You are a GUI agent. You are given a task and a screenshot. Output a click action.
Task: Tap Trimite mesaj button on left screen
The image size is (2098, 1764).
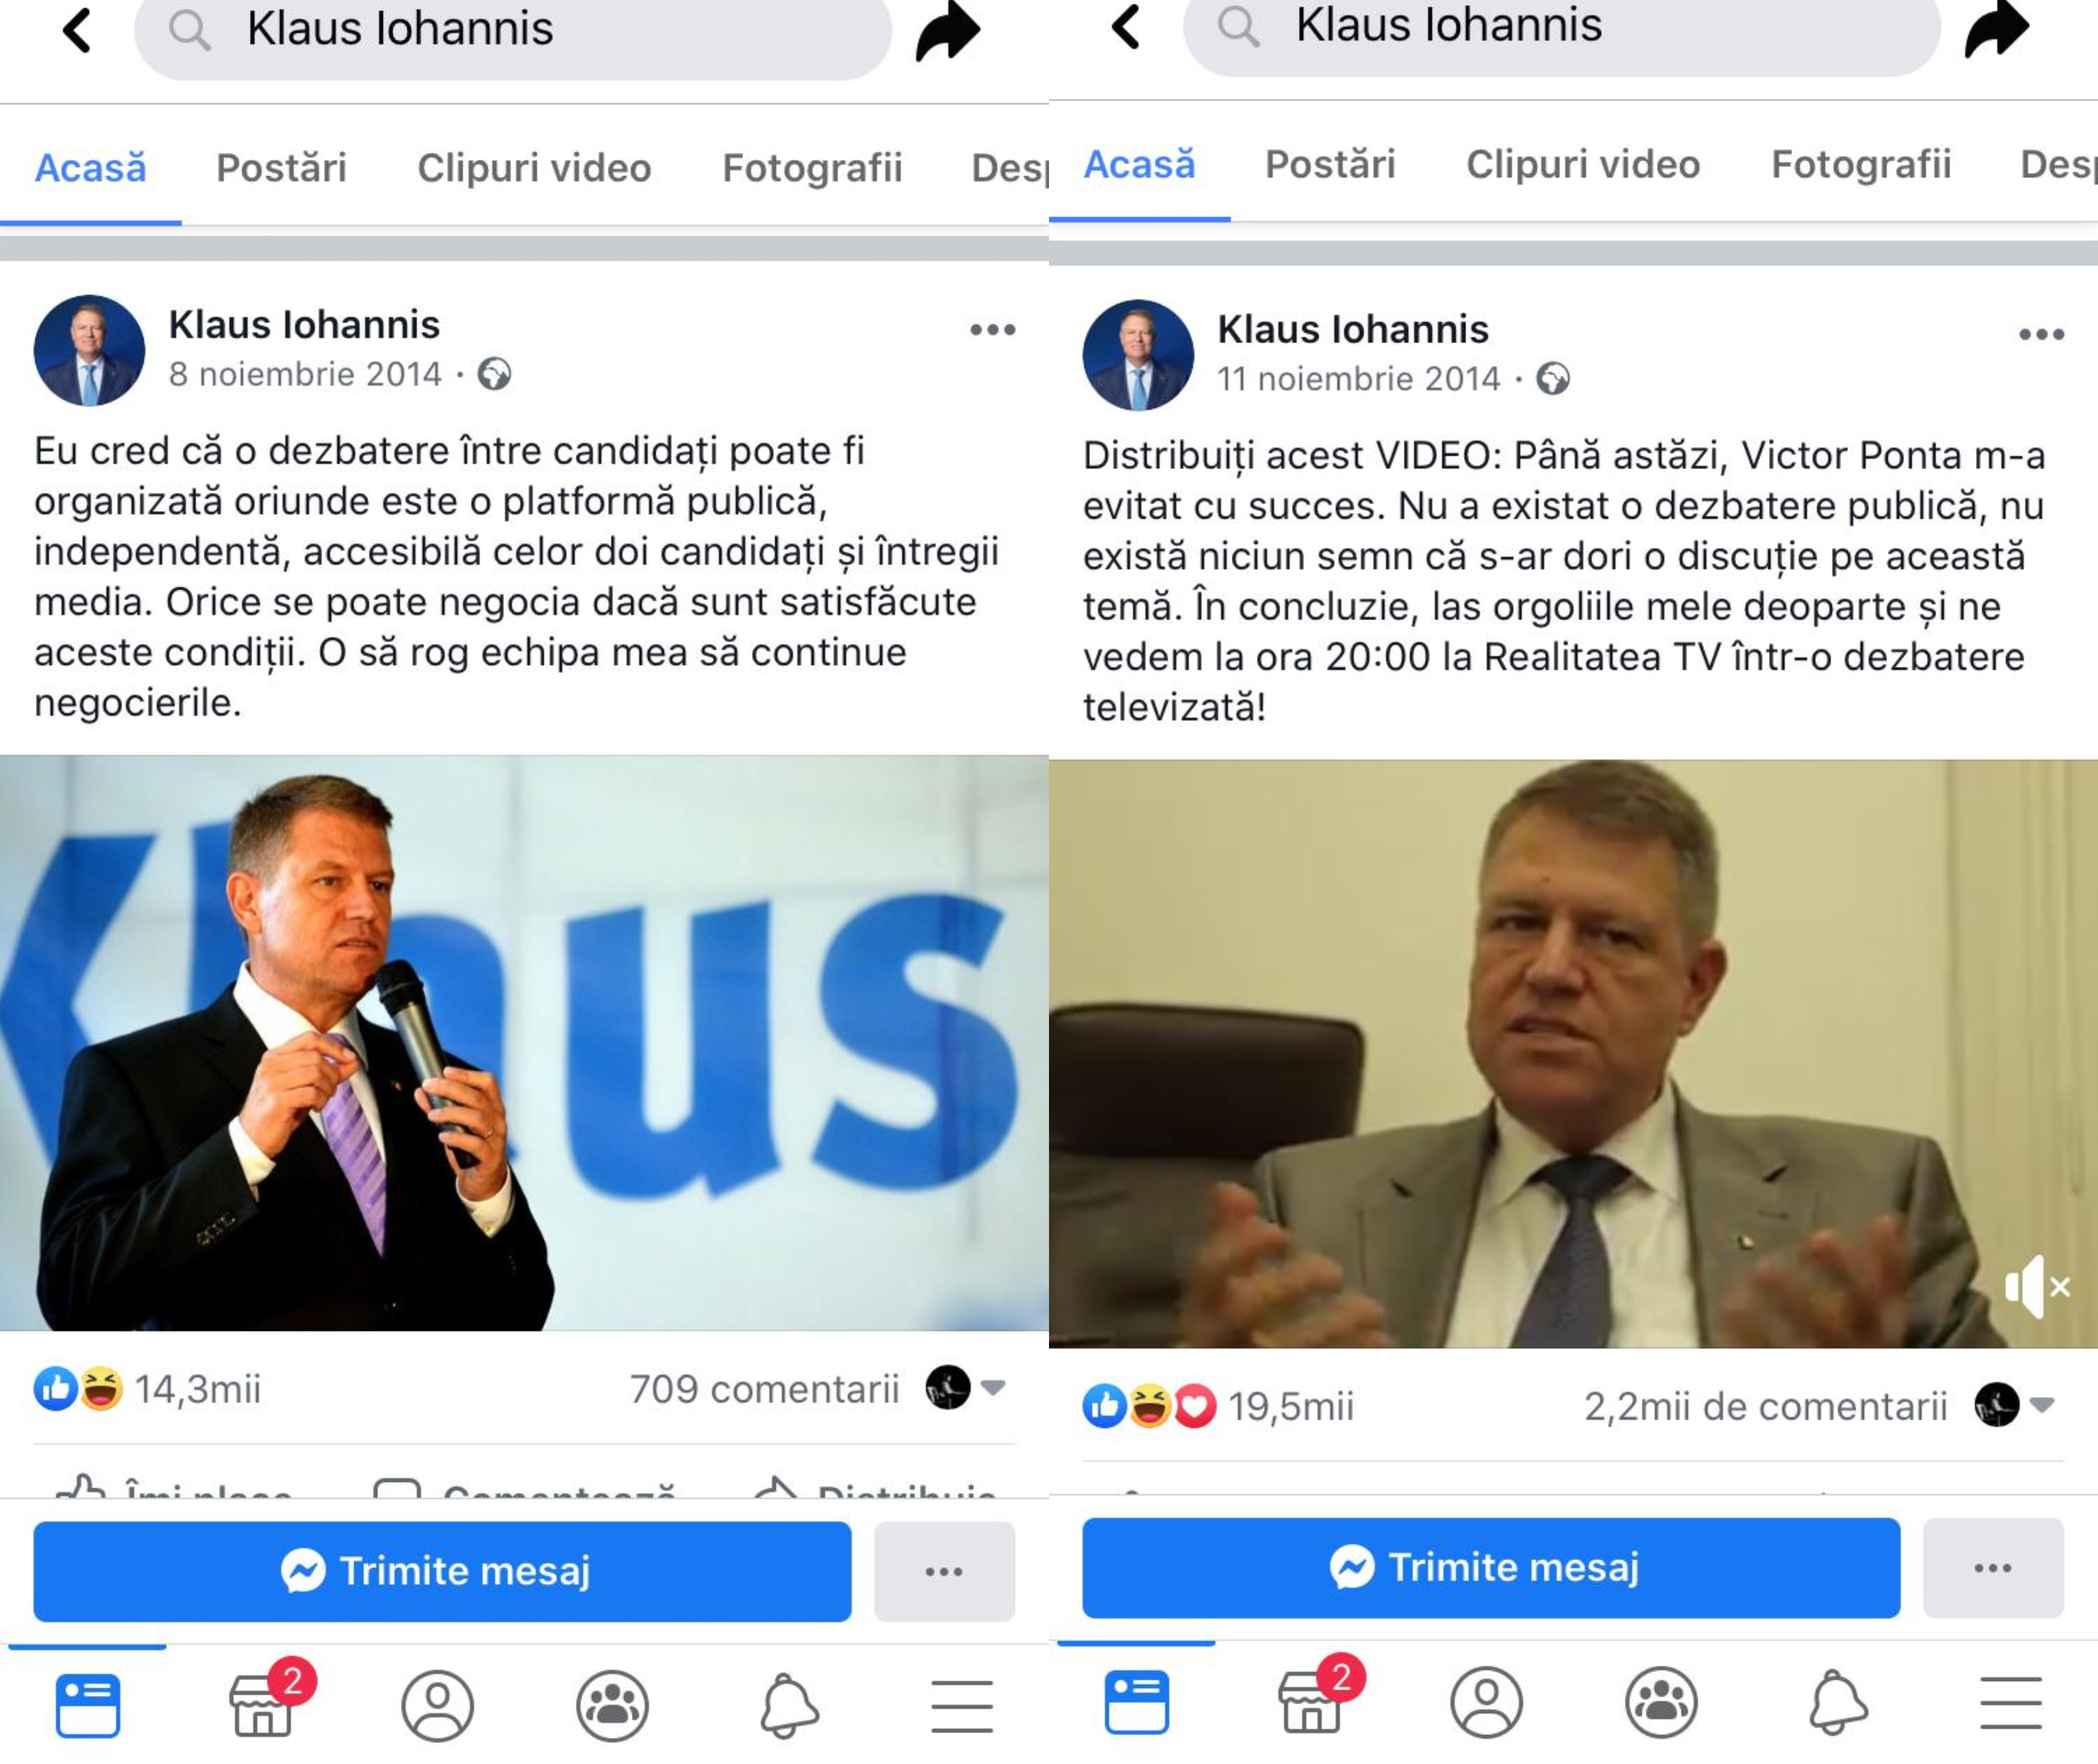click(442, 1570)
